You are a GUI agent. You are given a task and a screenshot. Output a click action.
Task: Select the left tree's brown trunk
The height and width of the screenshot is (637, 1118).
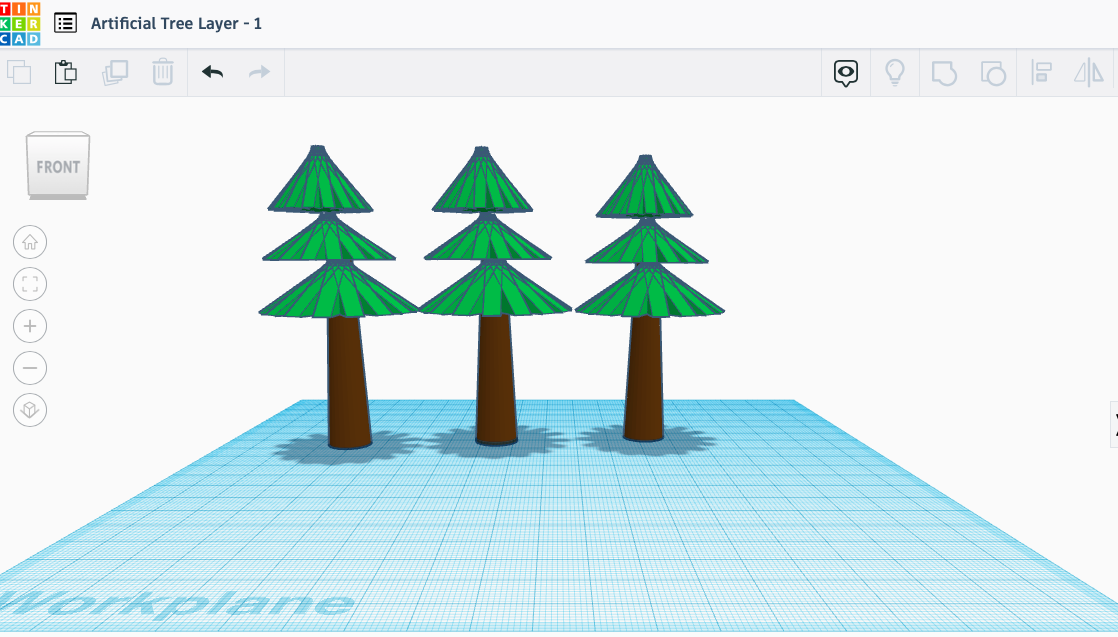point(348,382)
